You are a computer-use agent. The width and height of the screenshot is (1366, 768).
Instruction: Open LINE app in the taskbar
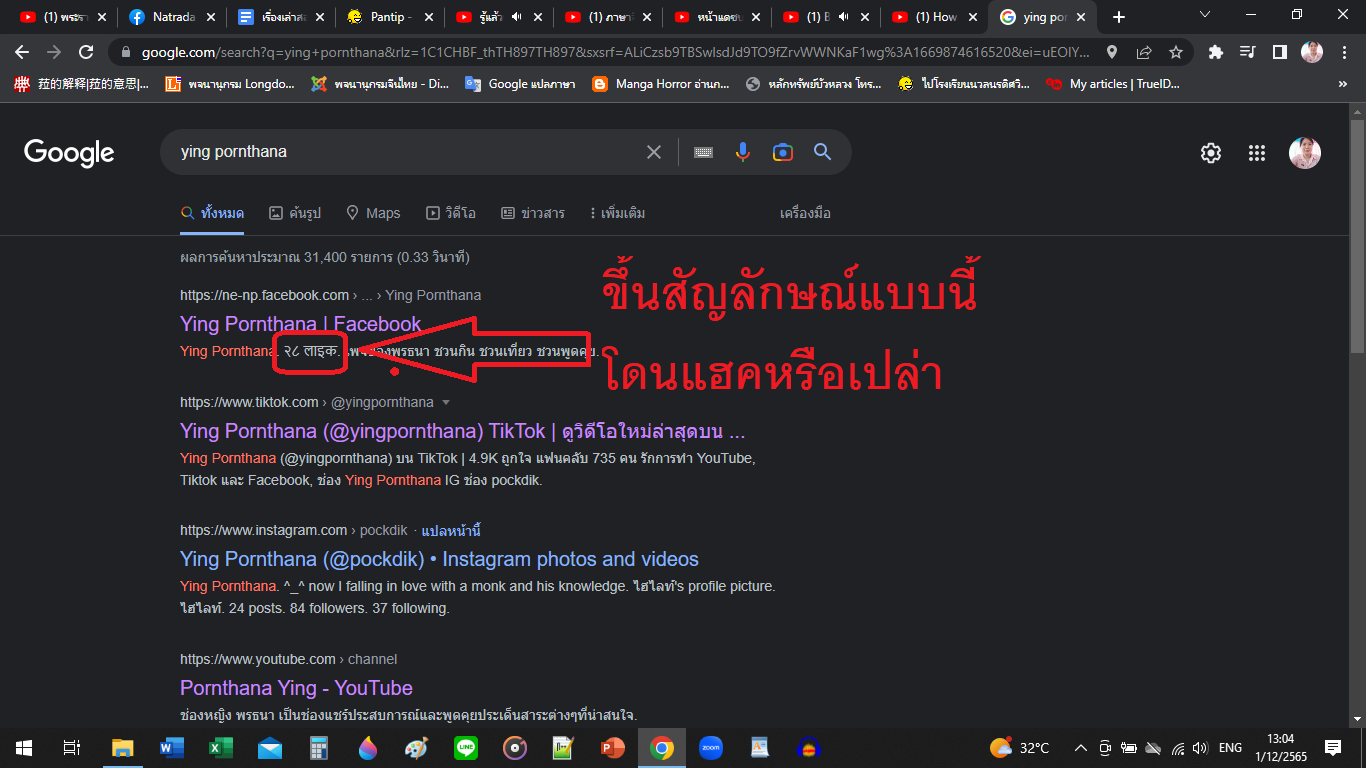coord(466,748)
